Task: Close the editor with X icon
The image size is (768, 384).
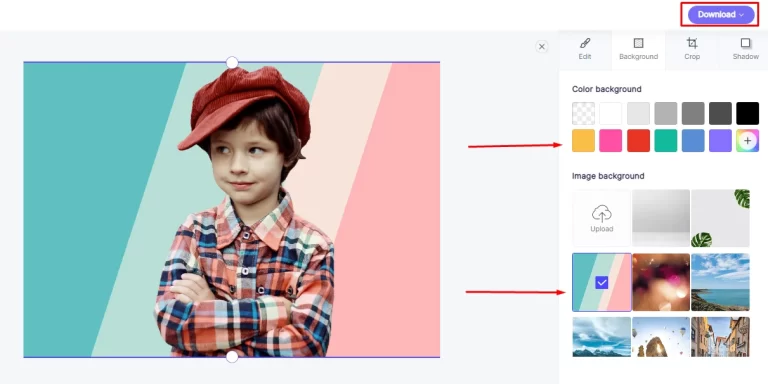Action: coord(541,47)
